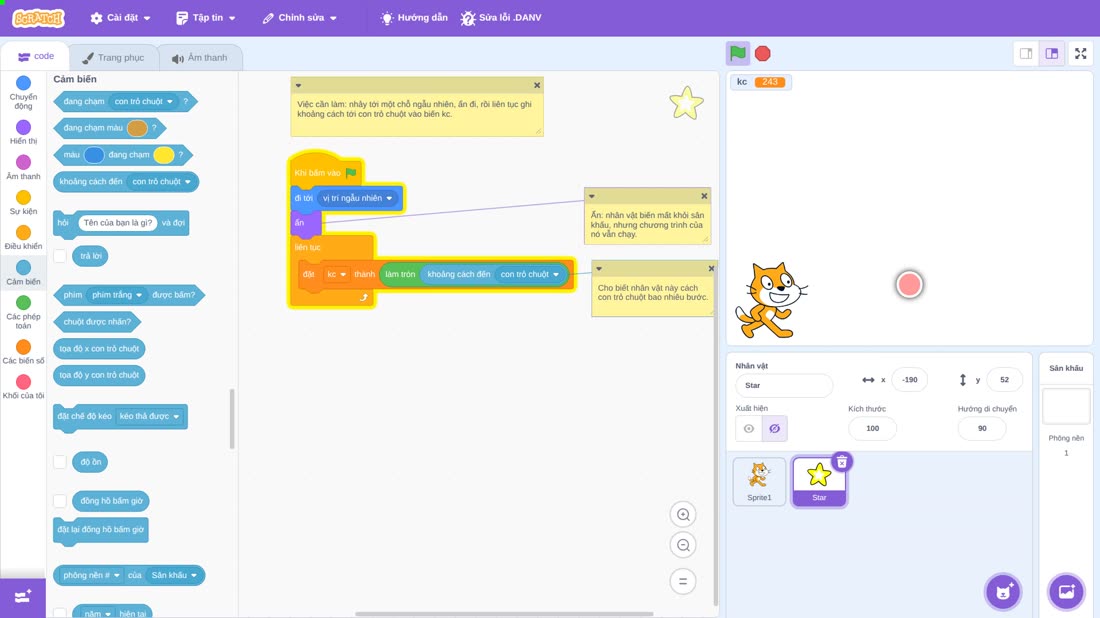Select the Khối của tôi block category
The height and width of the screenshot is (618, 1100).
(23, 387)
